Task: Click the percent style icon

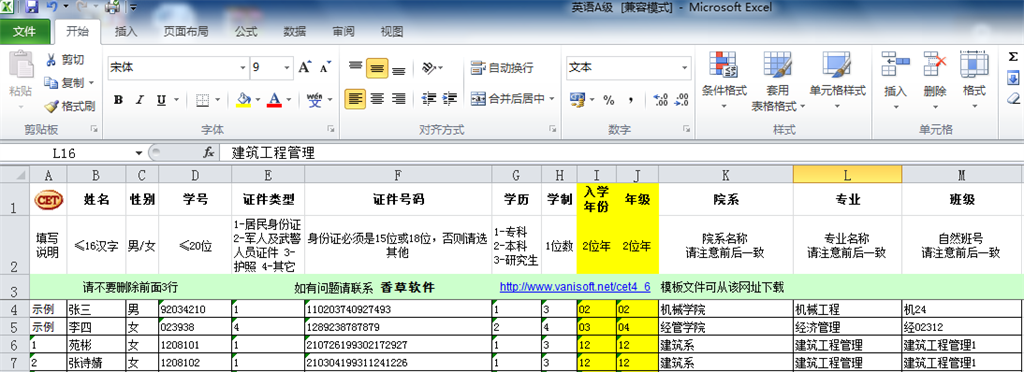Action: click(609, 99)
